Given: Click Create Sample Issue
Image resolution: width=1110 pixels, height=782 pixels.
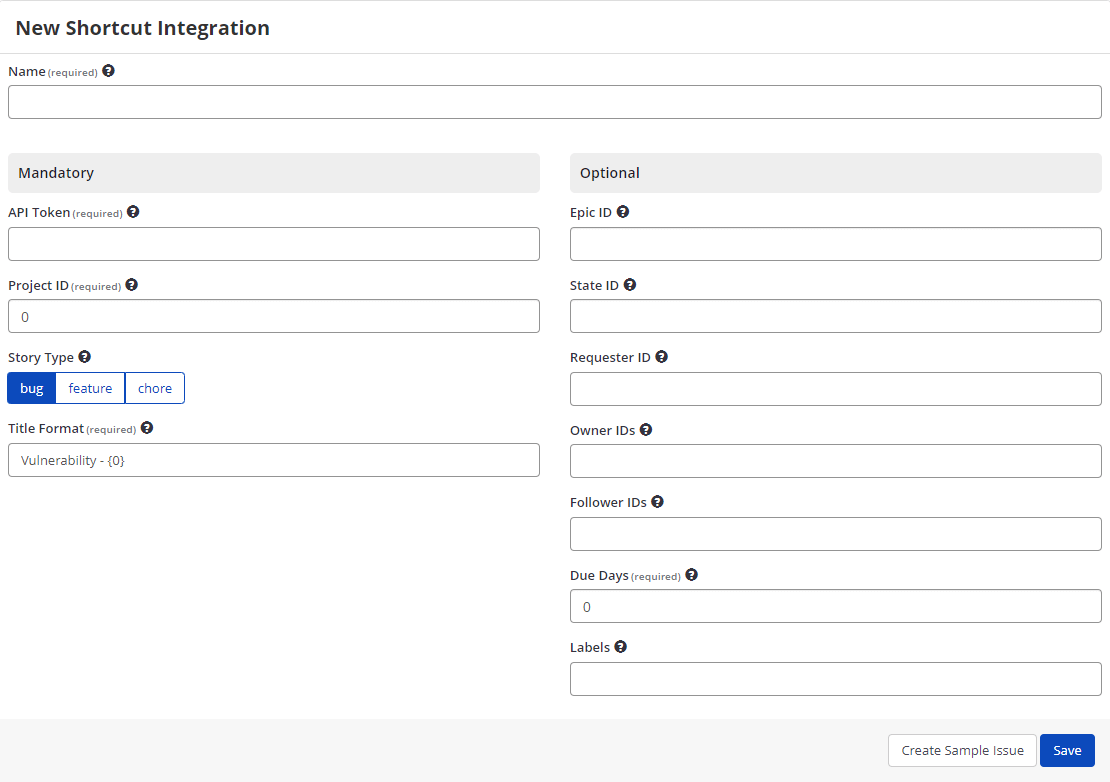Looking at the screenshot, I should 962,750.
